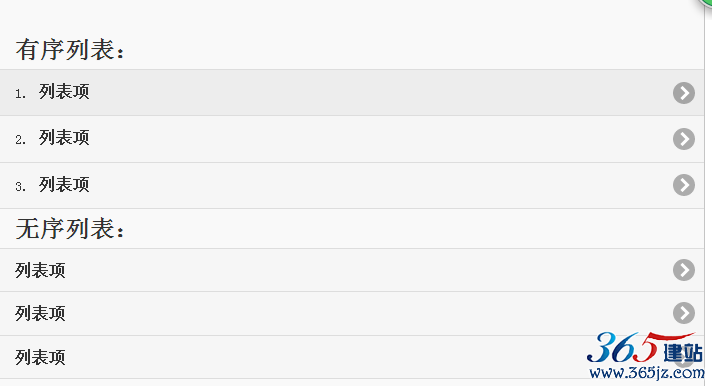Click the 建站 text in the watermark
Viewport: 712px width, 386px height.
point(682,352)
